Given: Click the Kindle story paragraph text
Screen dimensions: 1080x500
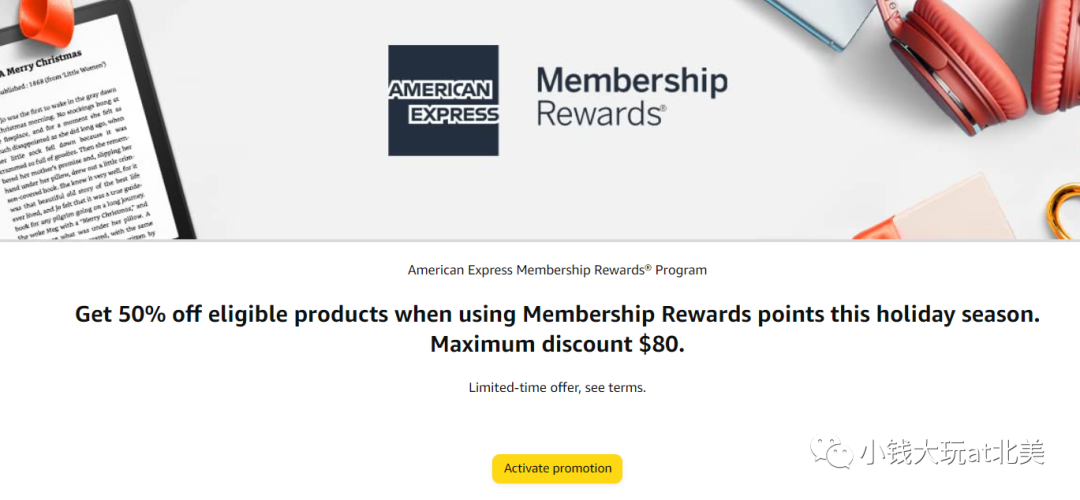Looking at the screenshot, I should [76, 165].
